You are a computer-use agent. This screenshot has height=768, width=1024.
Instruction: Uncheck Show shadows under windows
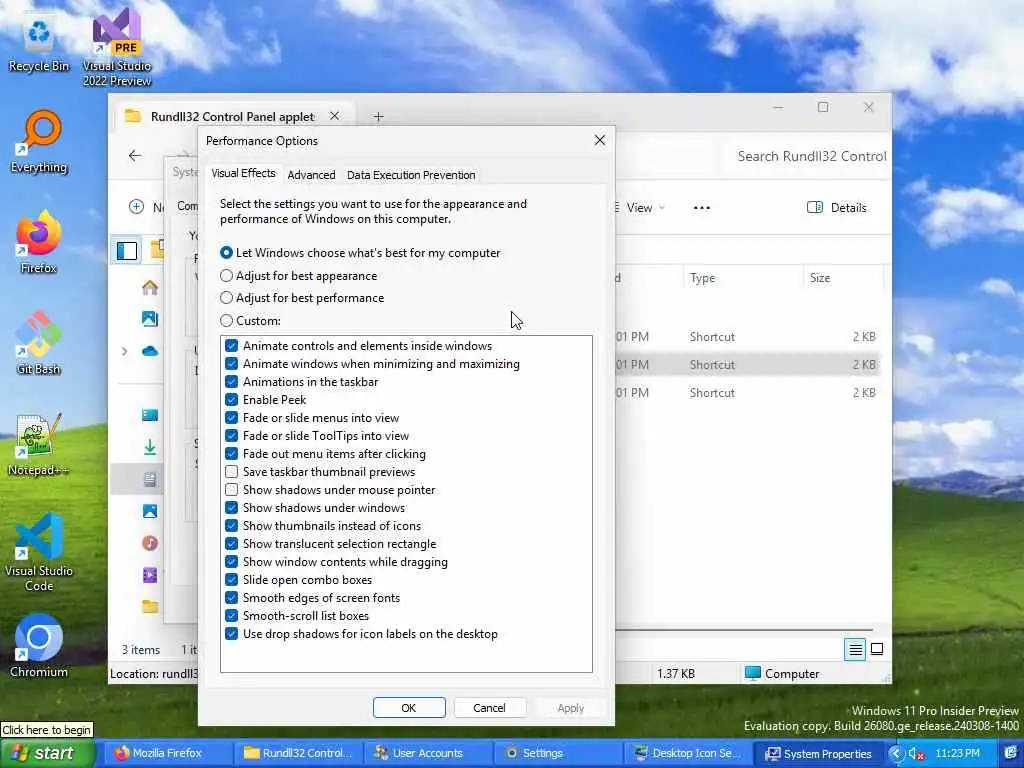(231, 507)
